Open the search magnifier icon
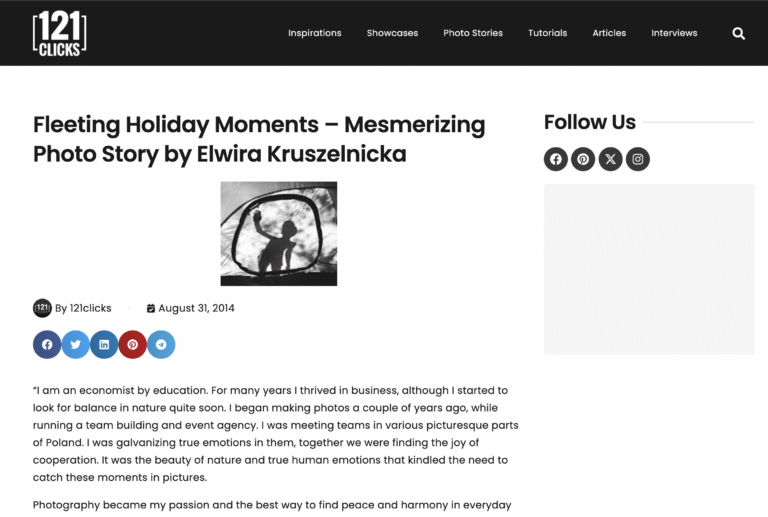 pyautogui.click(x=738, y=33)
